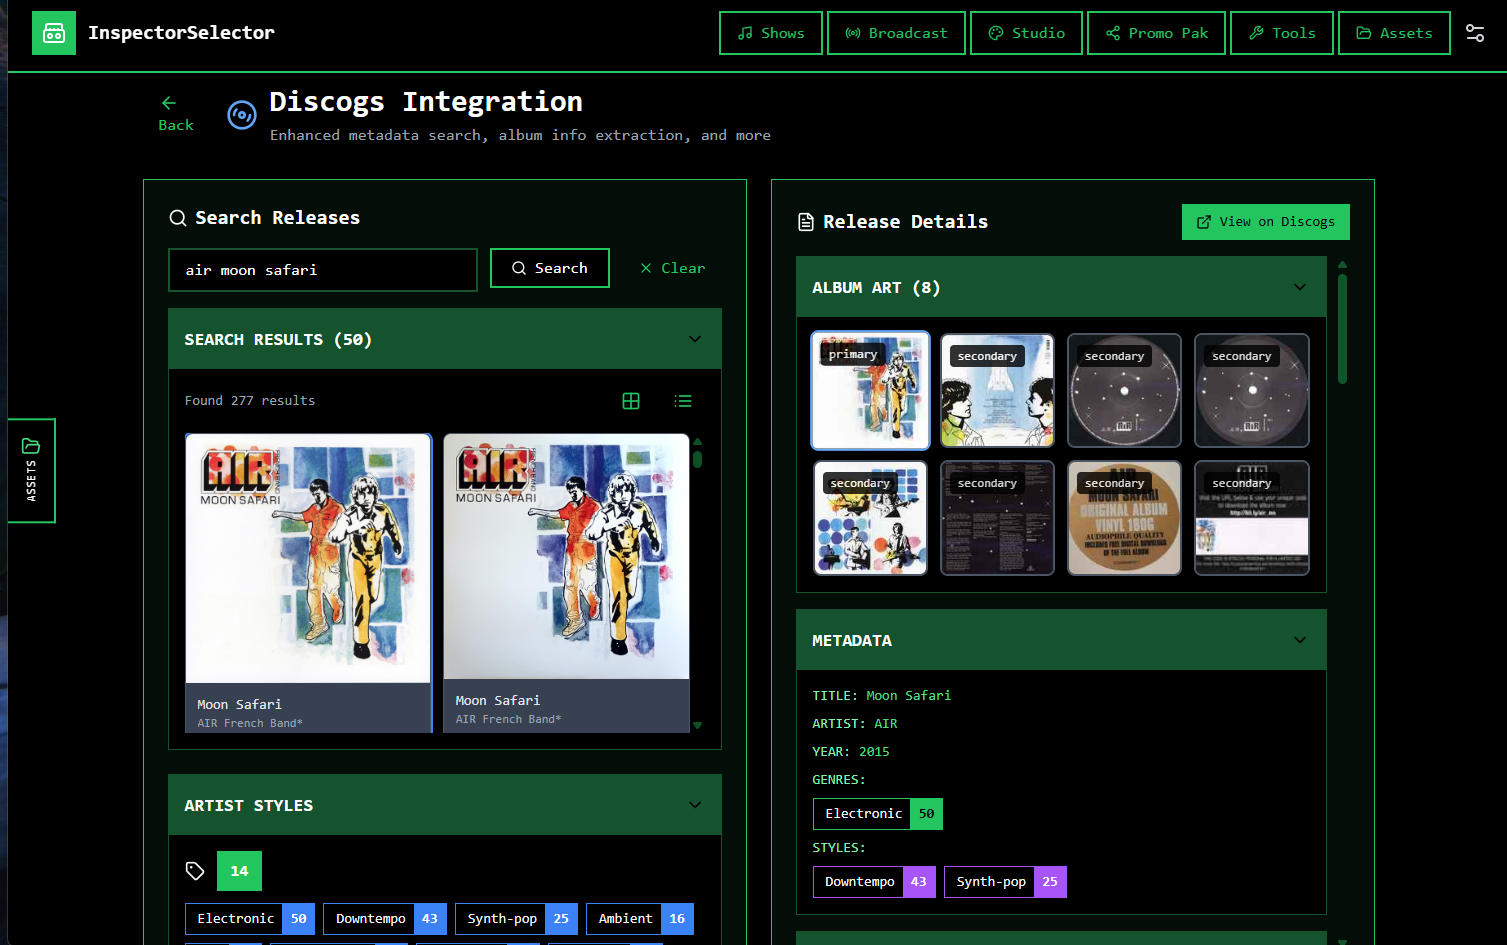Click the artist styles tag icon
The height and width of the screenshot is (945, 1507).
click(x=195, y=871)
